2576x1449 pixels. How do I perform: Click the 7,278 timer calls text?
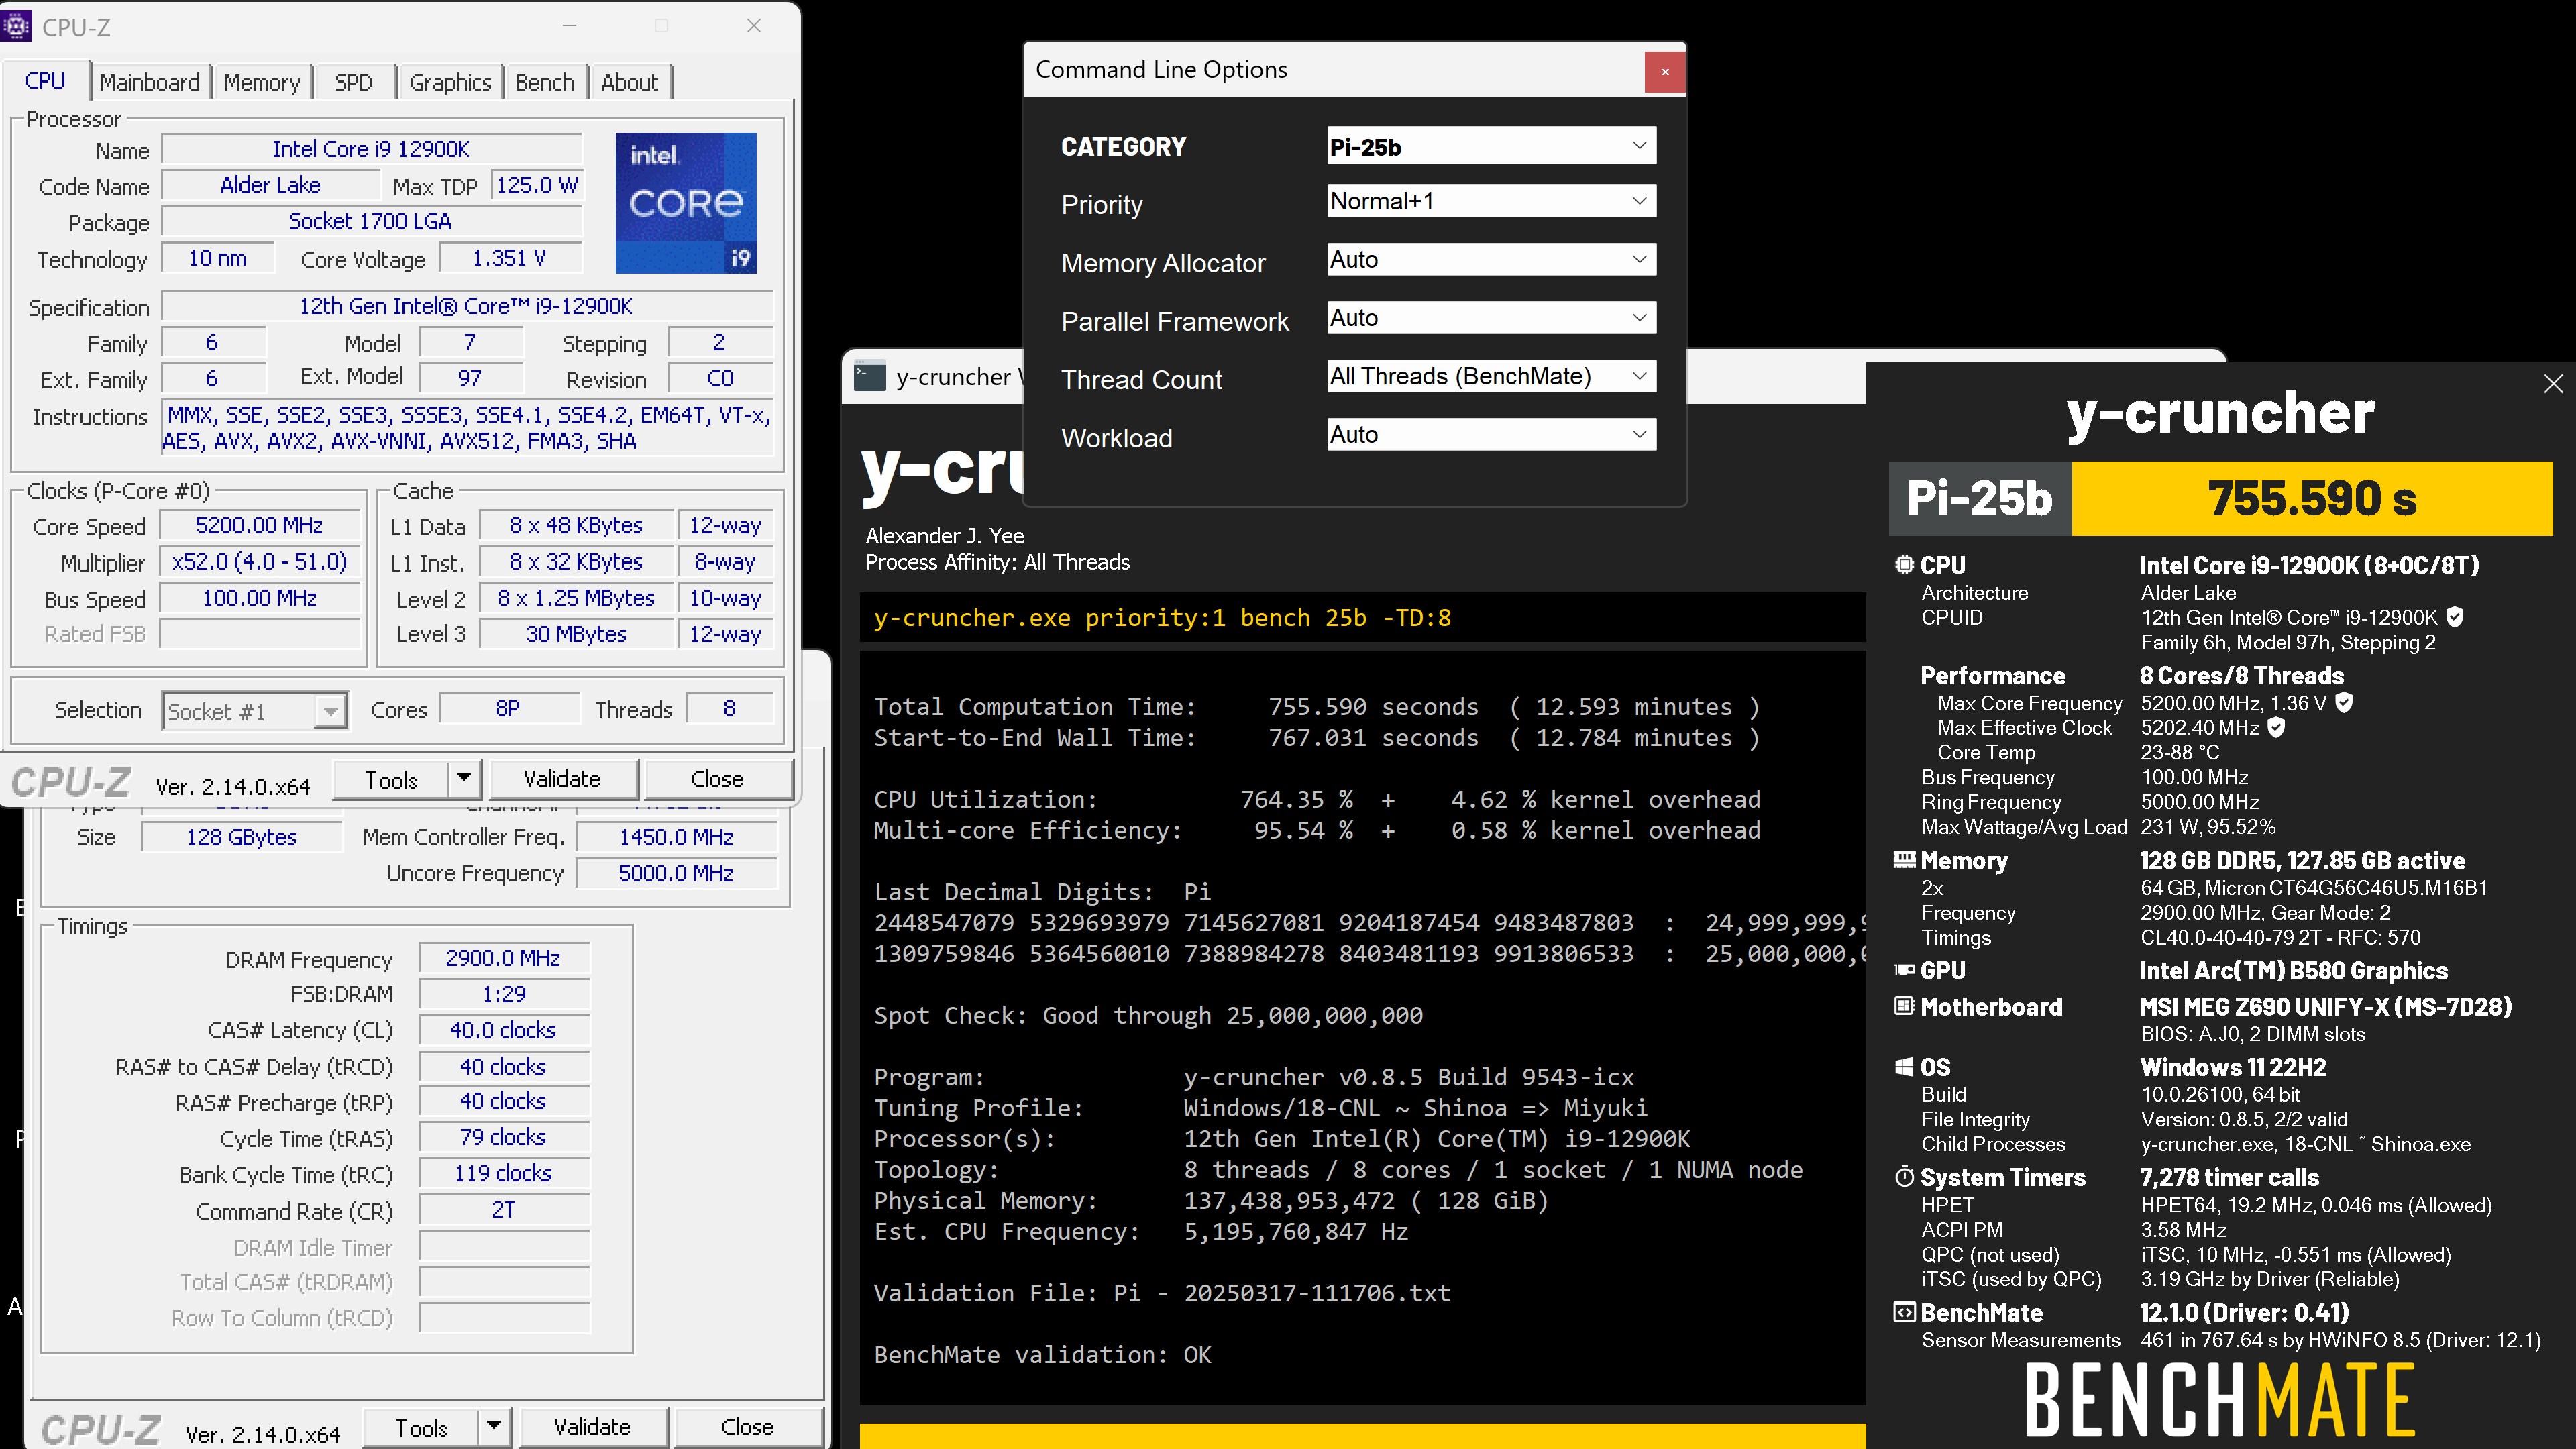2229,1177
